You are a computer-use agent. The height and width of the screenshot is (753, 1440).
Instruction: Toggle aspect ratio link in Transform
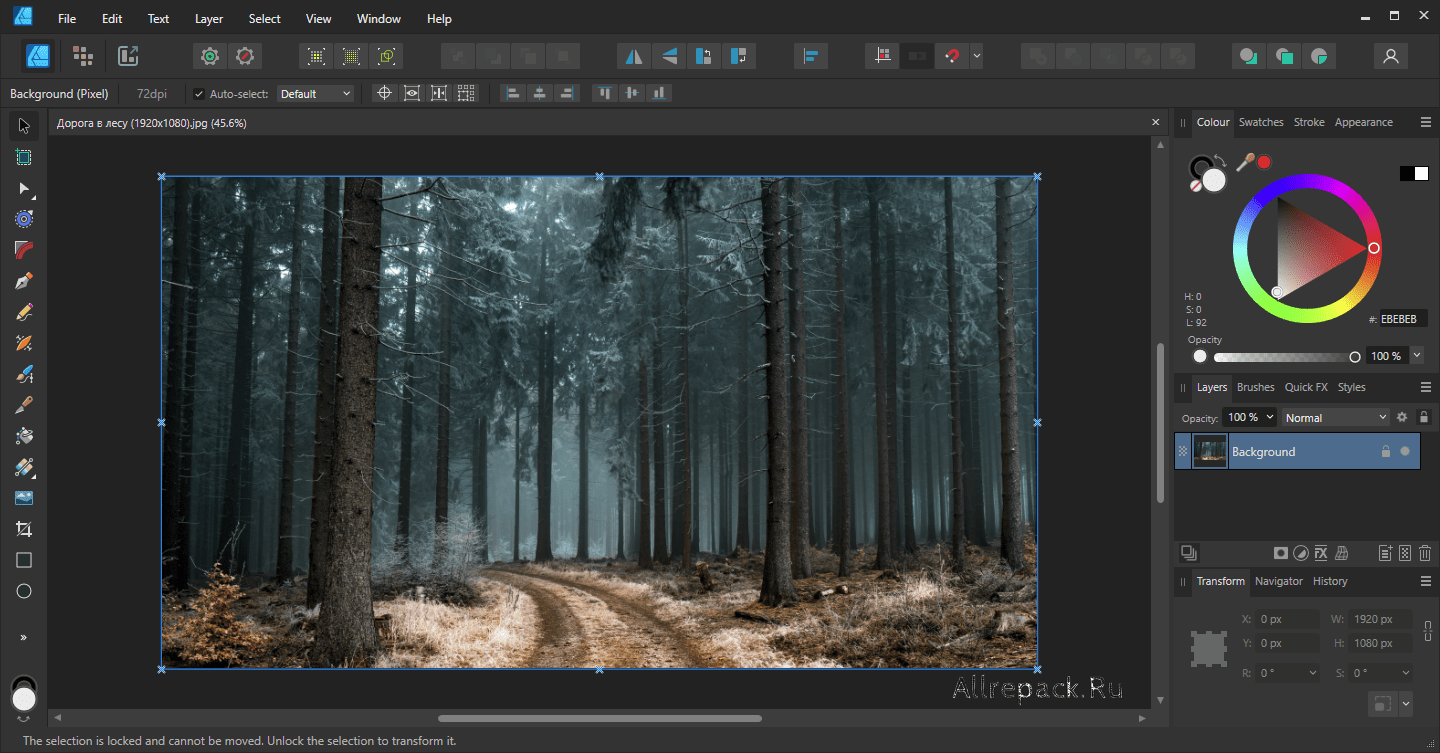1428,631
